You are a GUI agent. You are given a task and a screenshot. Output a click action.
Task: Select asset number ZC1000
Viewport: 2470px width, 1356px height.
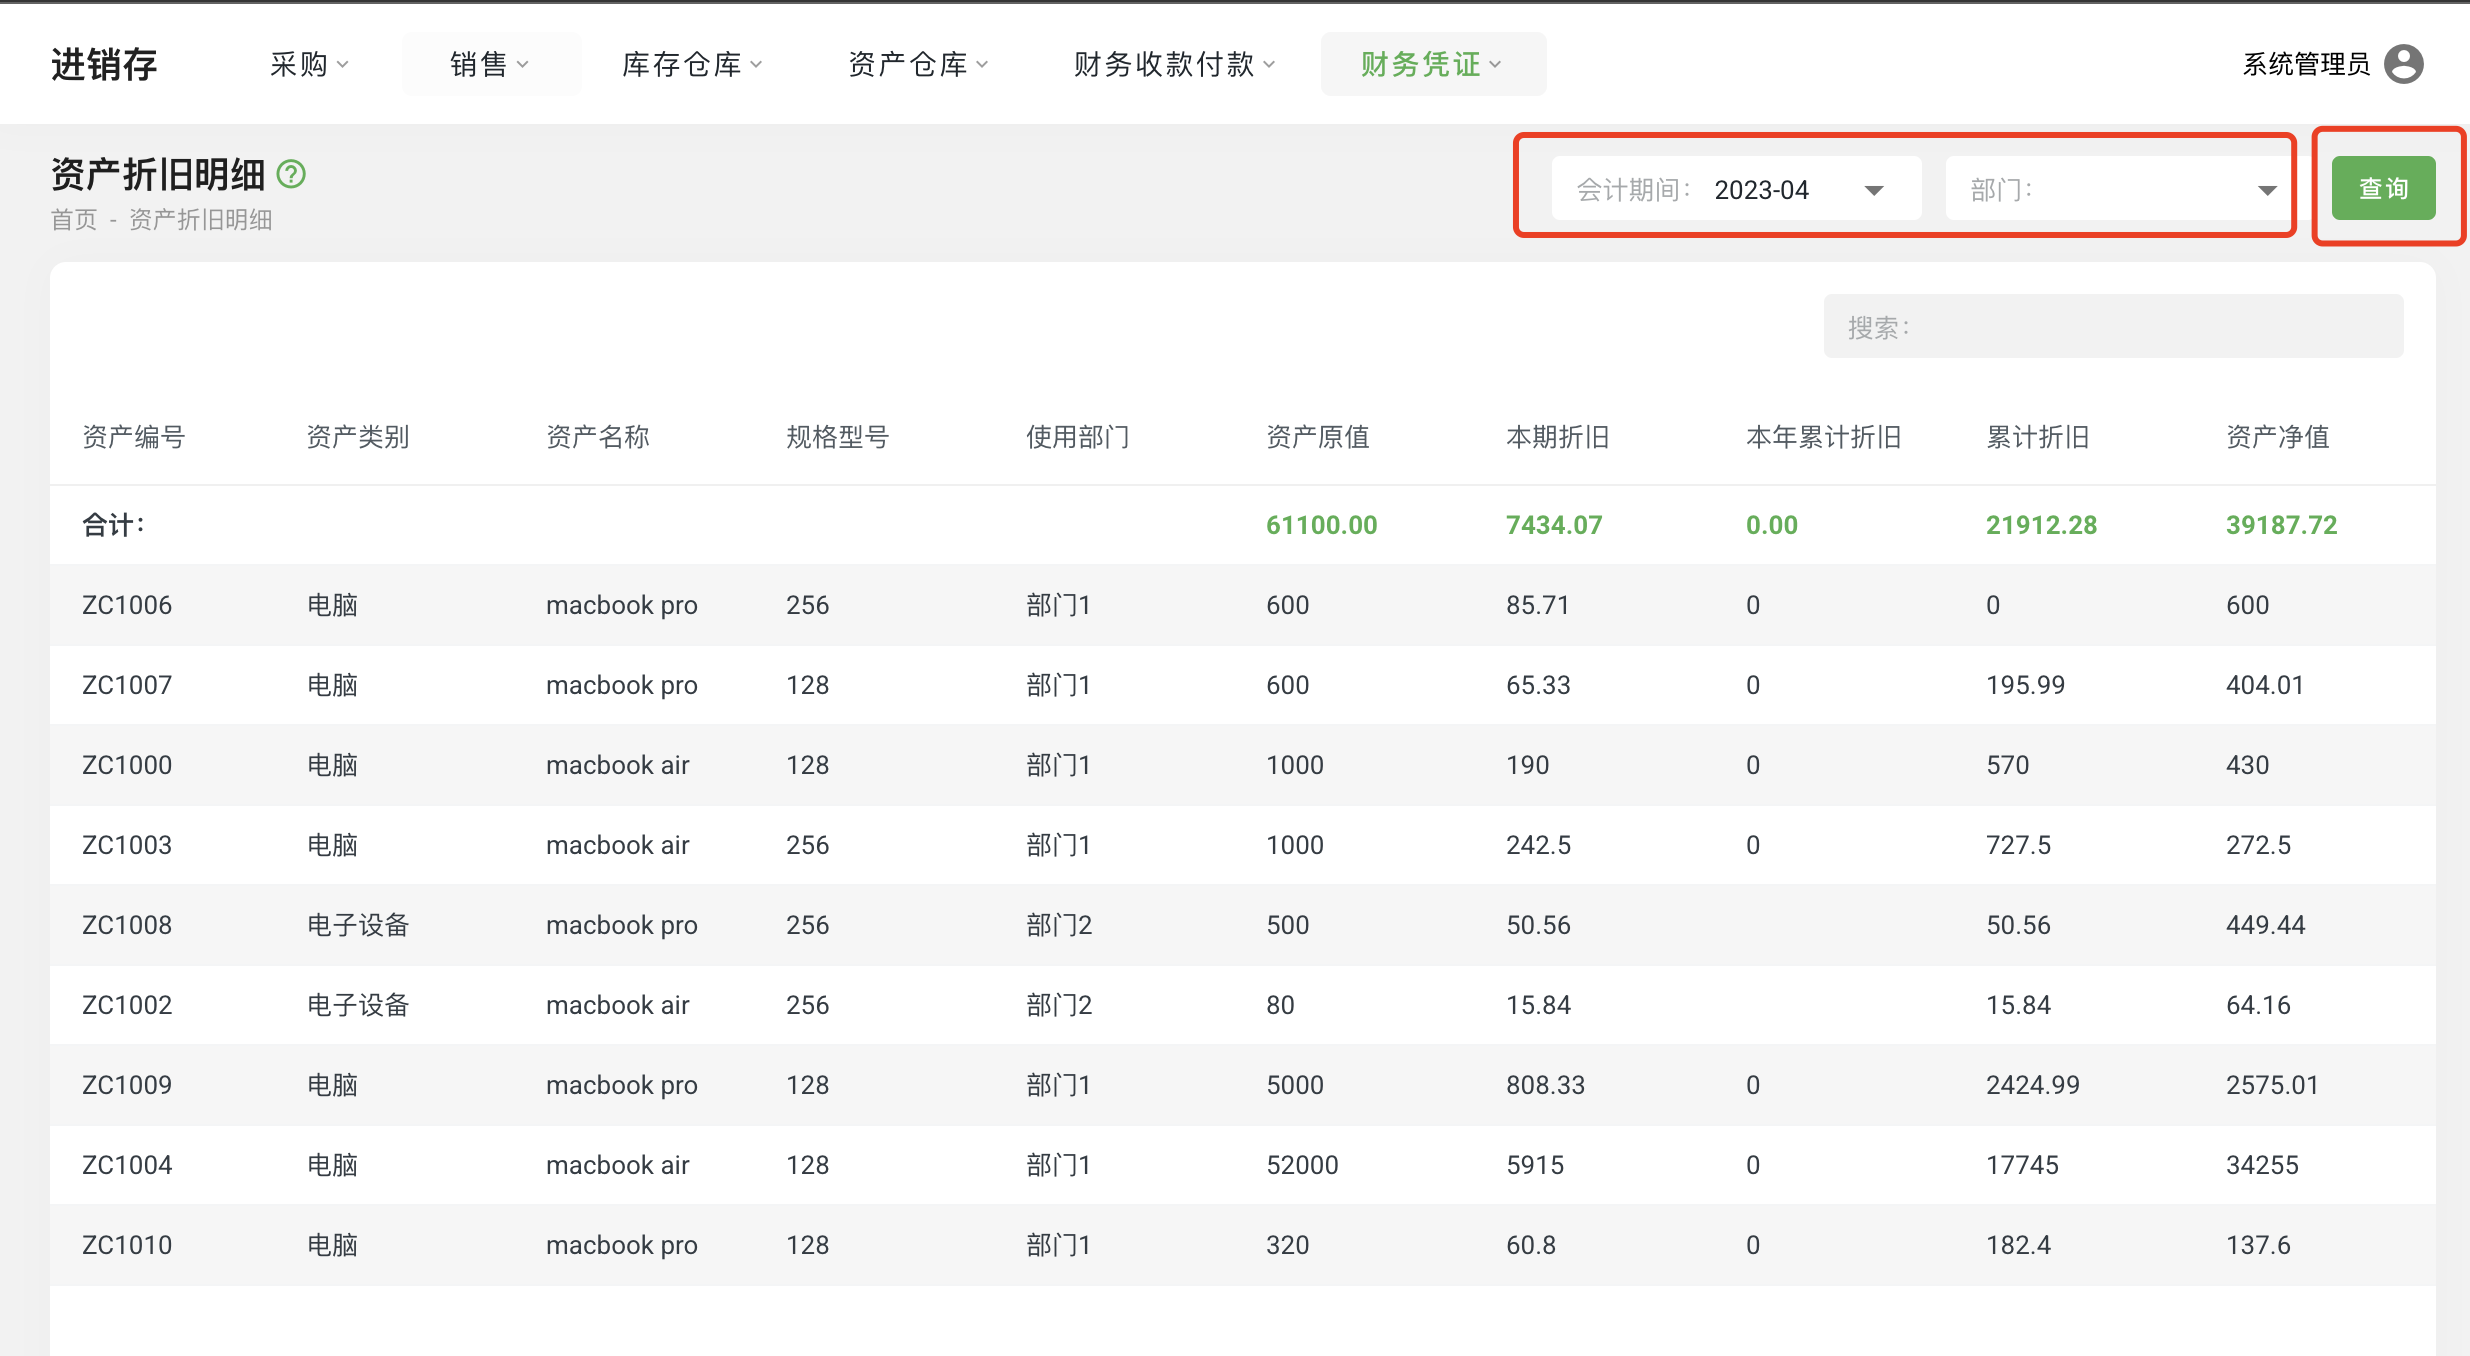tap(127, 765)
